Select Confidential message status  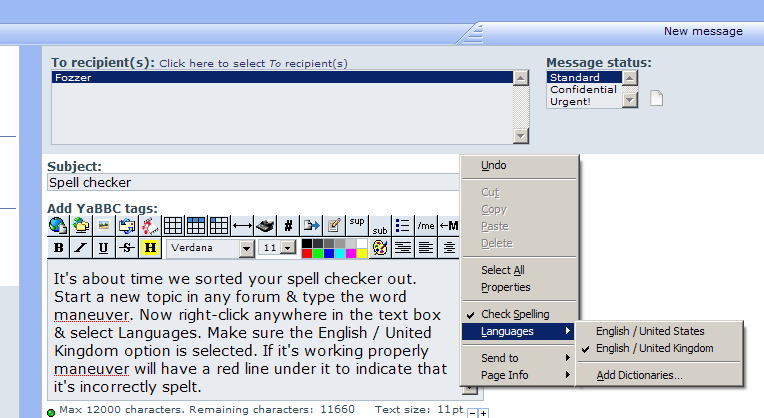click(x=585, y=90)
